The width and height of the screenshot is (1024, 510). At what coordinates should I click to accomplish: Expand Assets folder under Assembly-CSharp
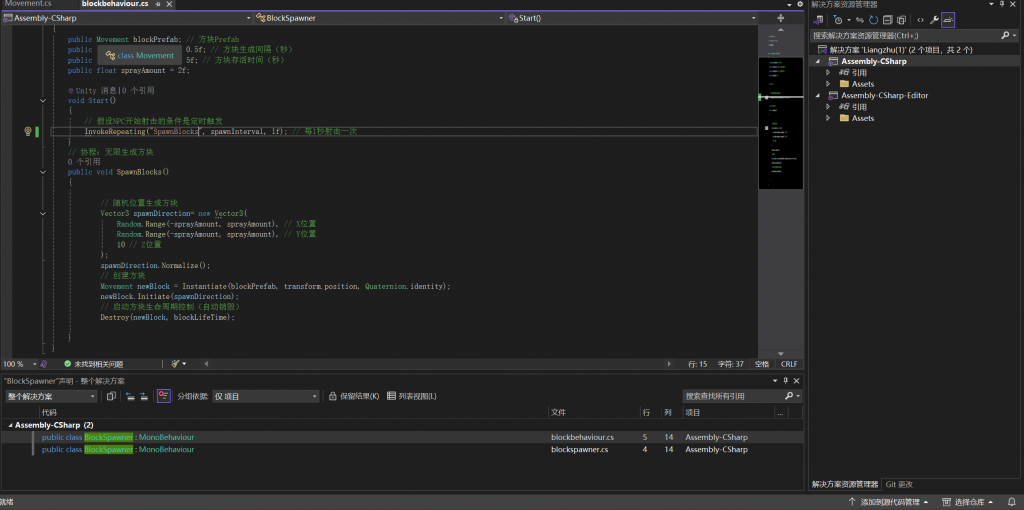828,84
